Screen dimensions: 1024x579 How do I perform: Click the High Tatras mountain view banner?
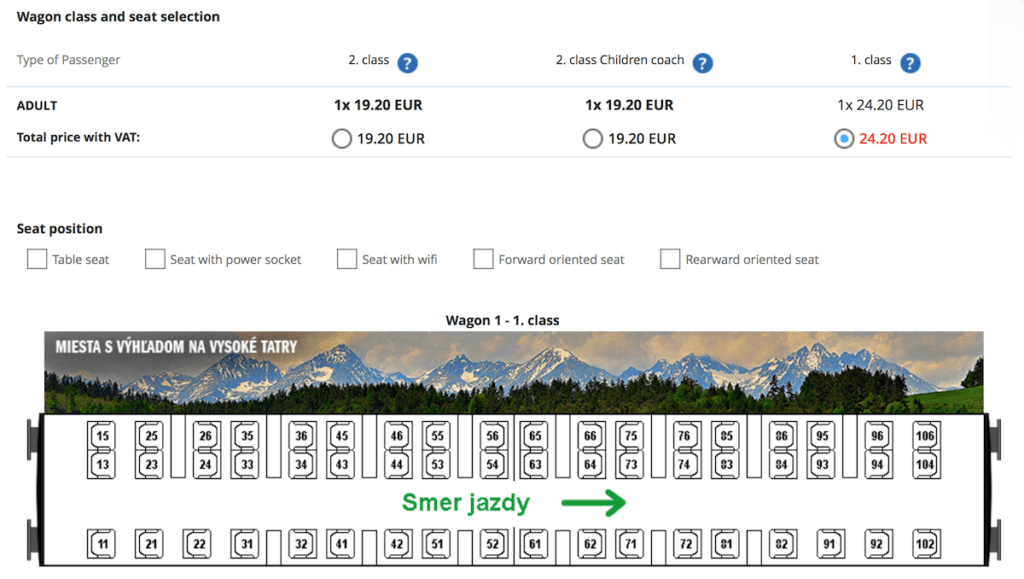click(513, 372)
